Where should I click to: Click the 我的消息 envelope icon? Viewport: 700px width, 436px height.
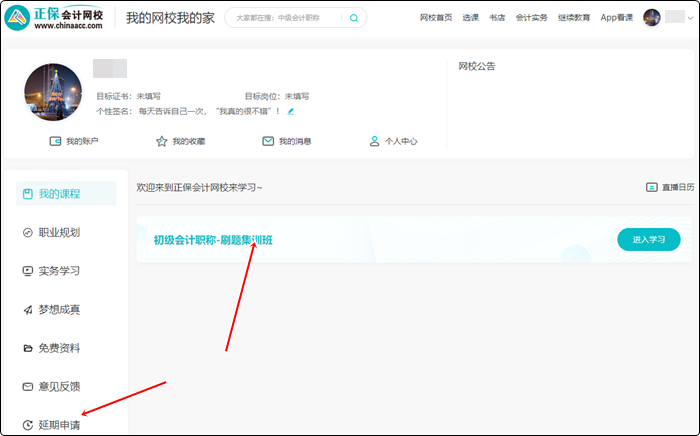point(268,141)
